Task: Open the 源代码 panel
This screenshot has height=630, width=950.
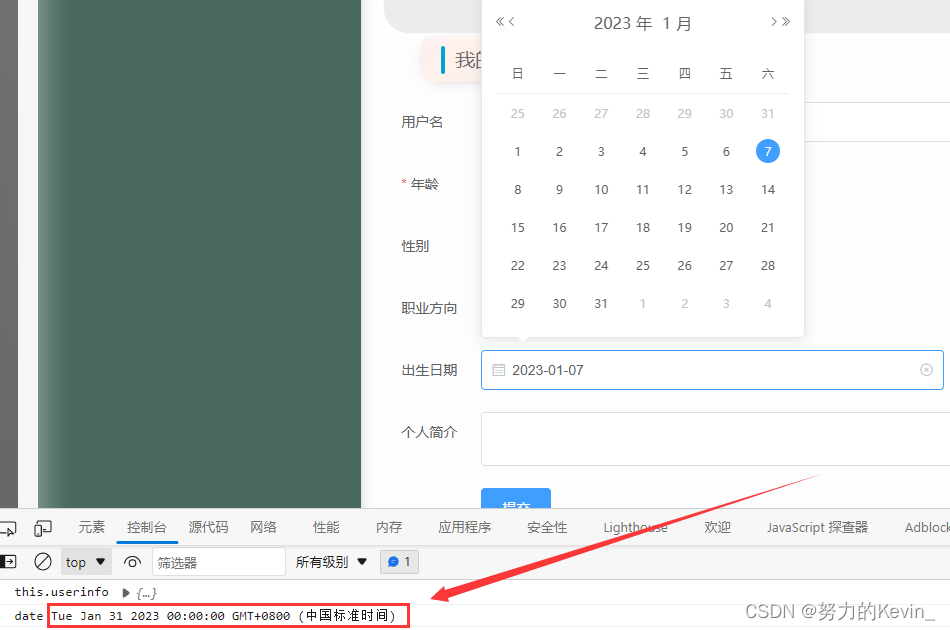Action: pyautogui.click(x=208, y=527)
